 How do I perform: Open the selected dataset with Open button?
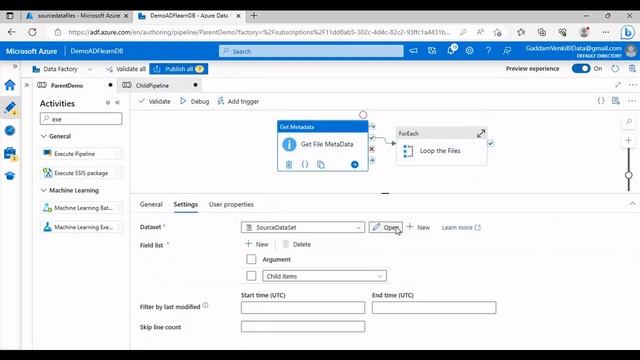coord(386,227)
